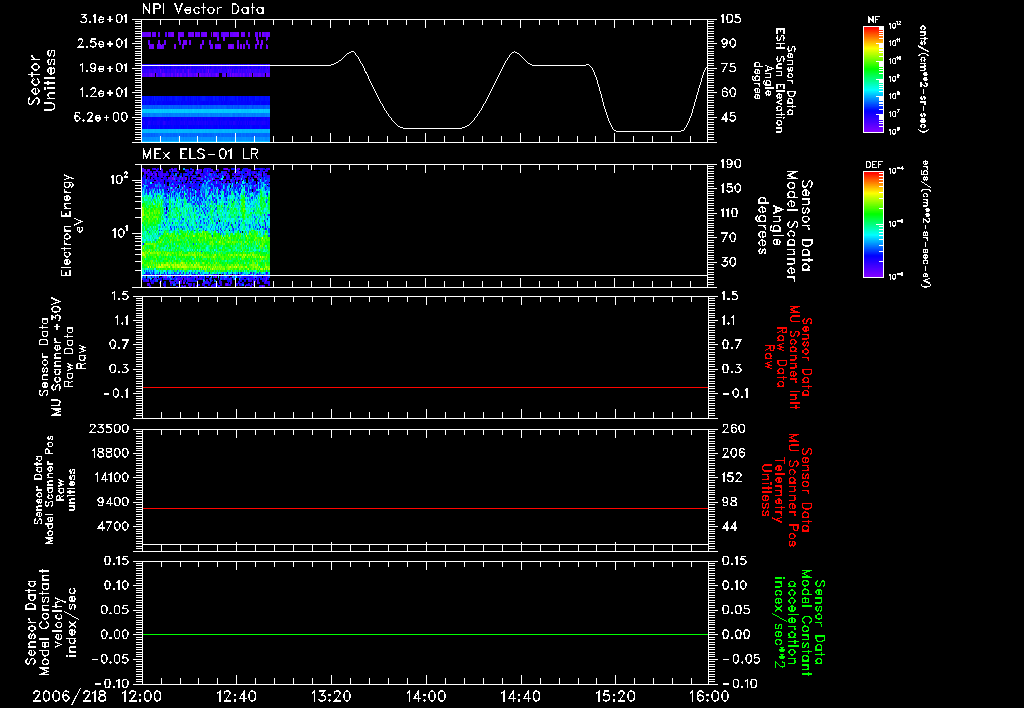Click the '14:00' time axis label

pos(426,697)
